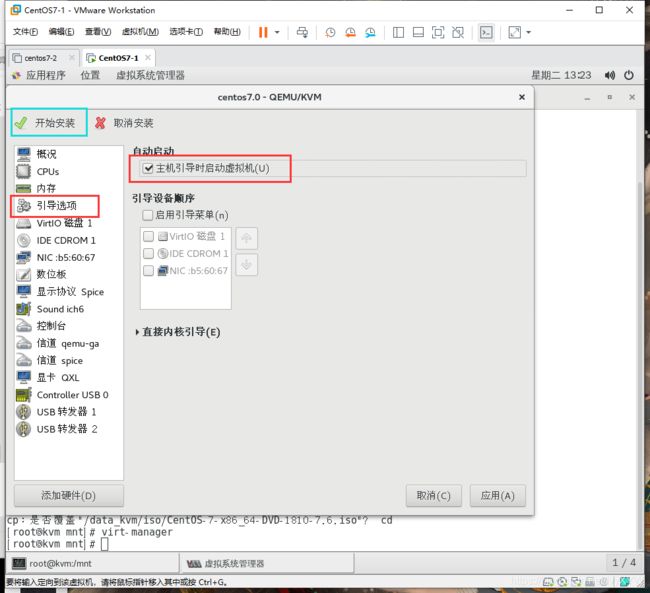
Task: Open the 选项卡(T) menu
Action: [x=186, y=32]
